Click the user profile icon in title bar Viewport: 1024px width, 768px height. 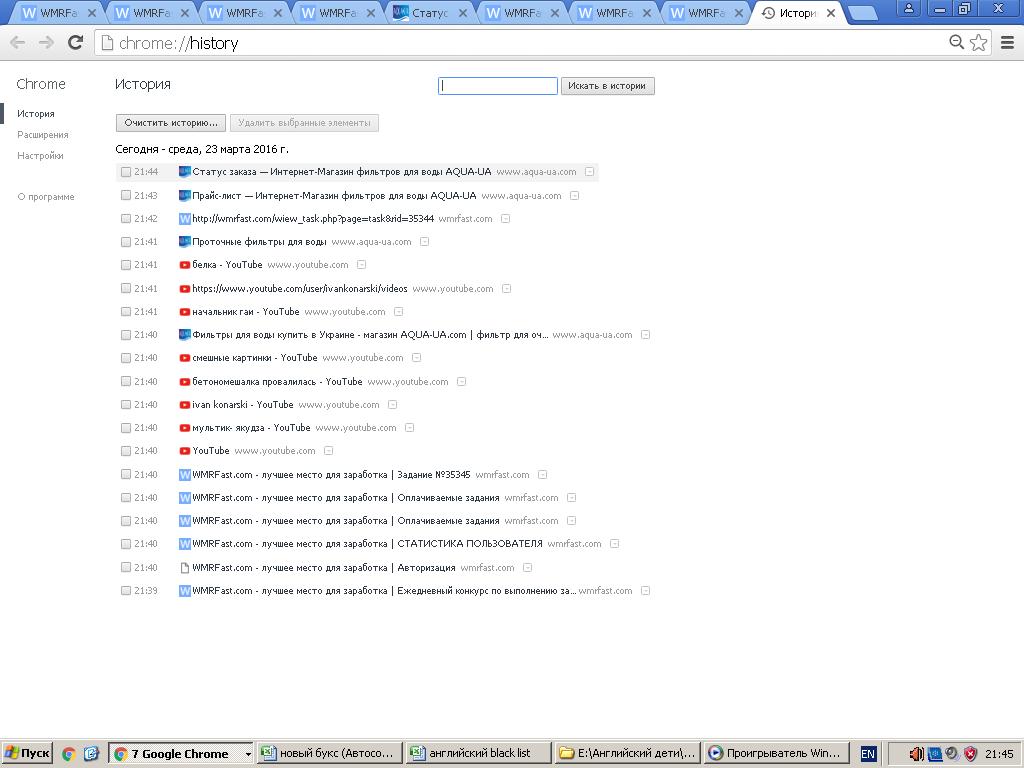click(x=908, y=8)
